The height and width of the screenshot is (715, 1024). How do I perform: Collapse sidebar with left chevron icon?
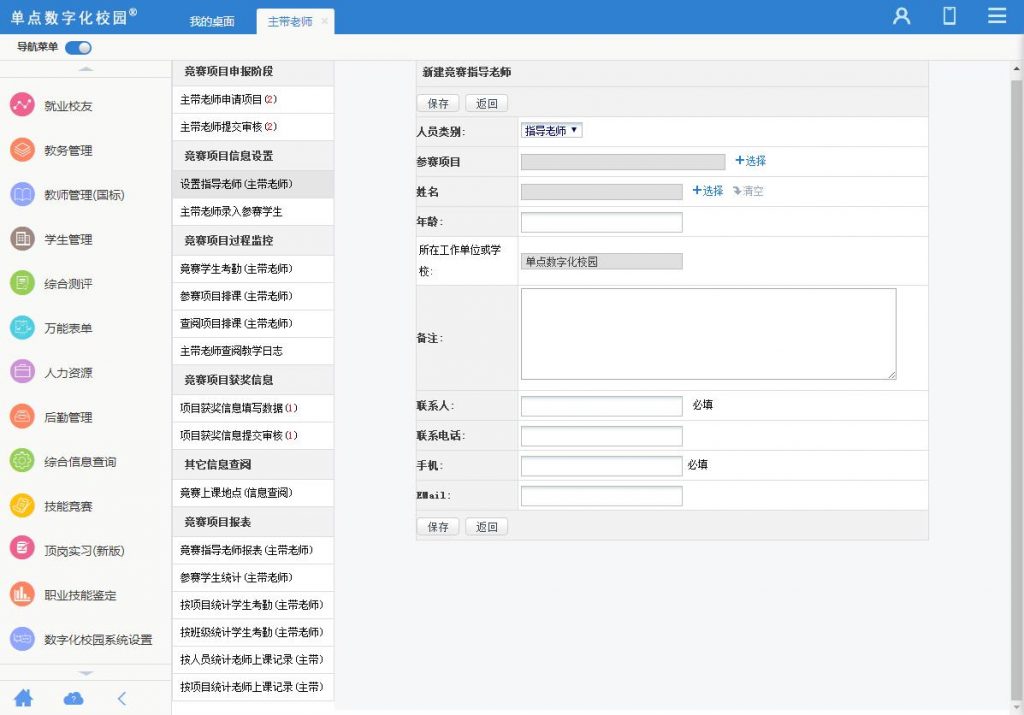tap(122, 699)
